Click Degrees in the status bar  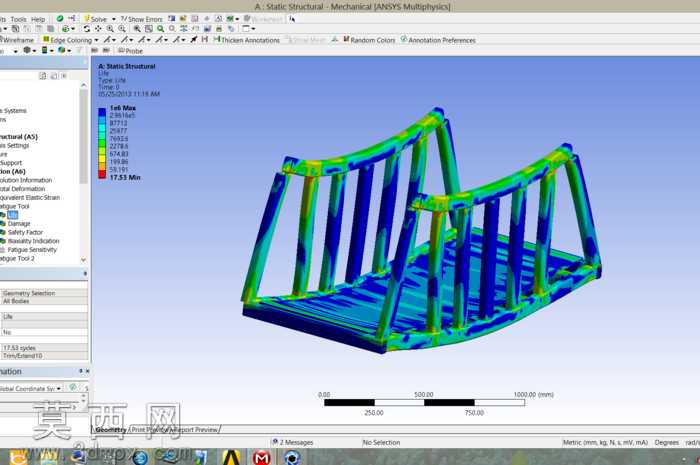coord(667,442)
